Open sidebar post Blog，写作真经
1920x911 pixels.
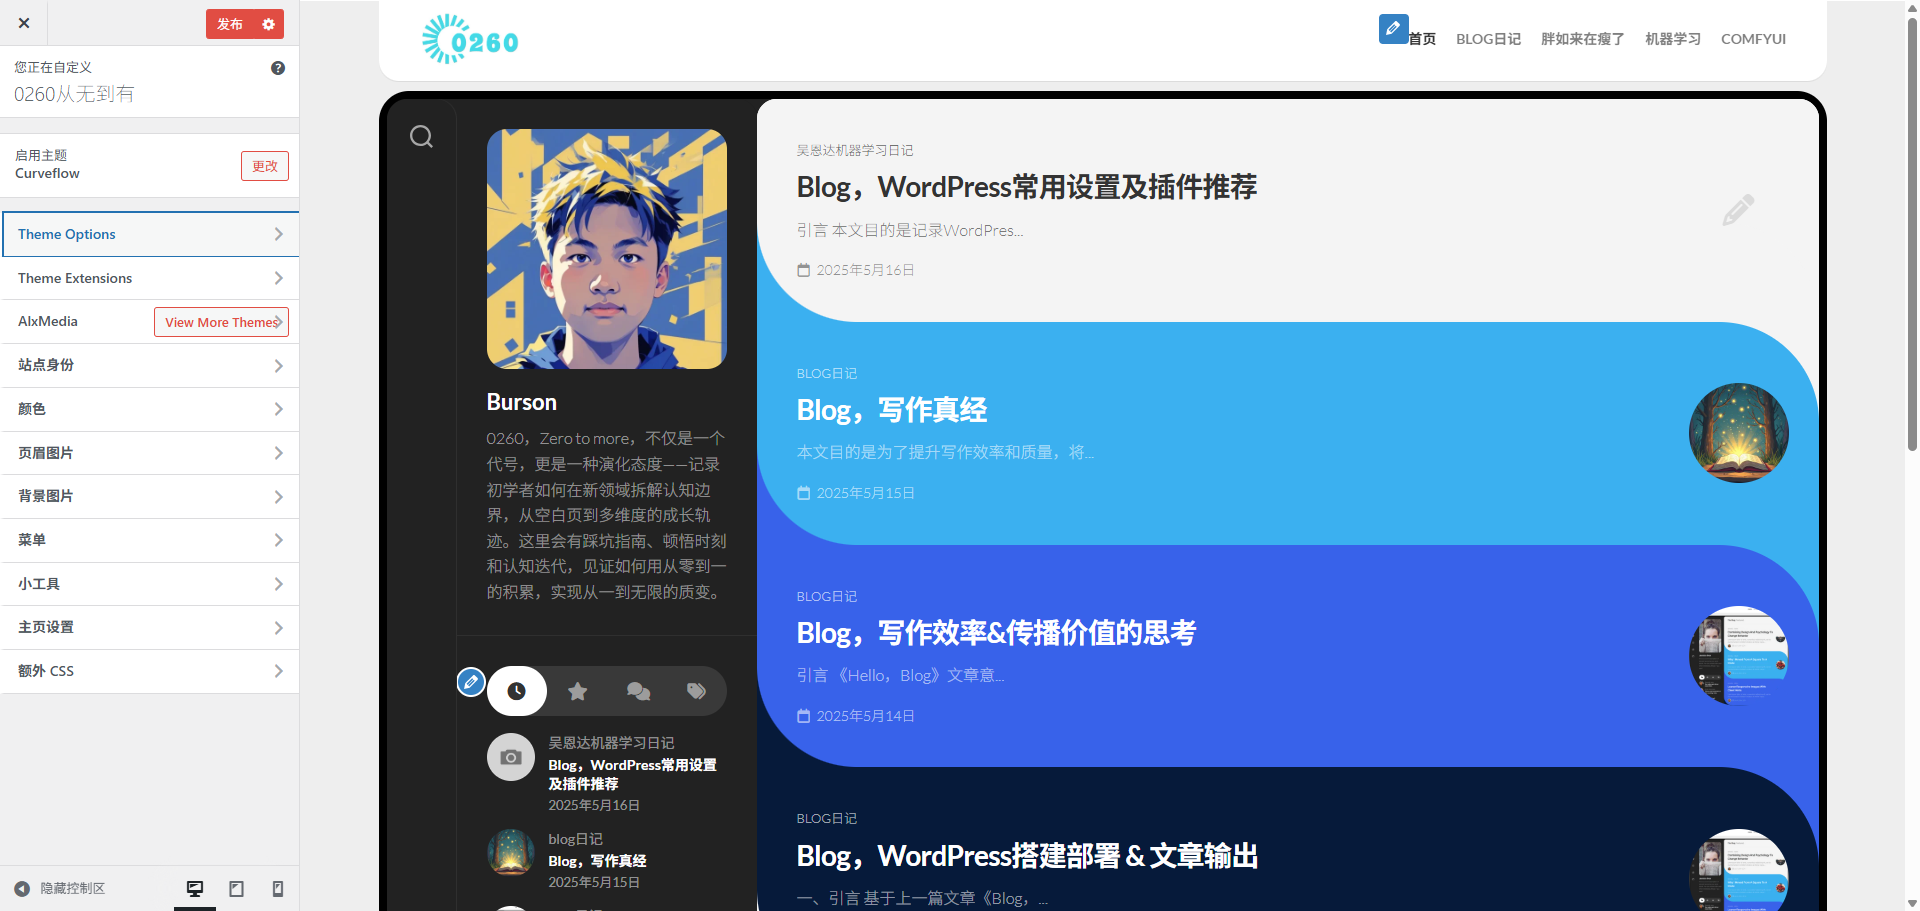[597, 861]
